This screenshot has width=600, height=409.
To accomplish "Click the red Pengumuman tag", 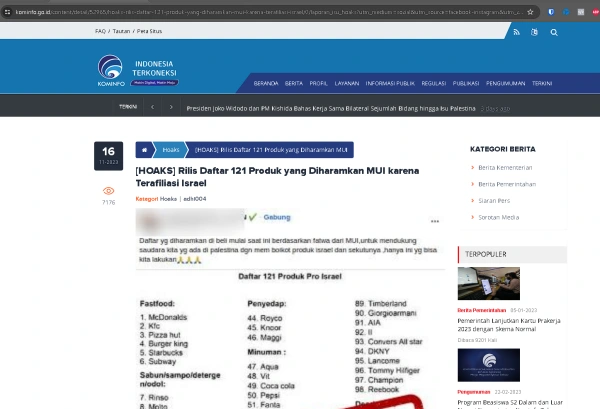I will tap(474, 392).
